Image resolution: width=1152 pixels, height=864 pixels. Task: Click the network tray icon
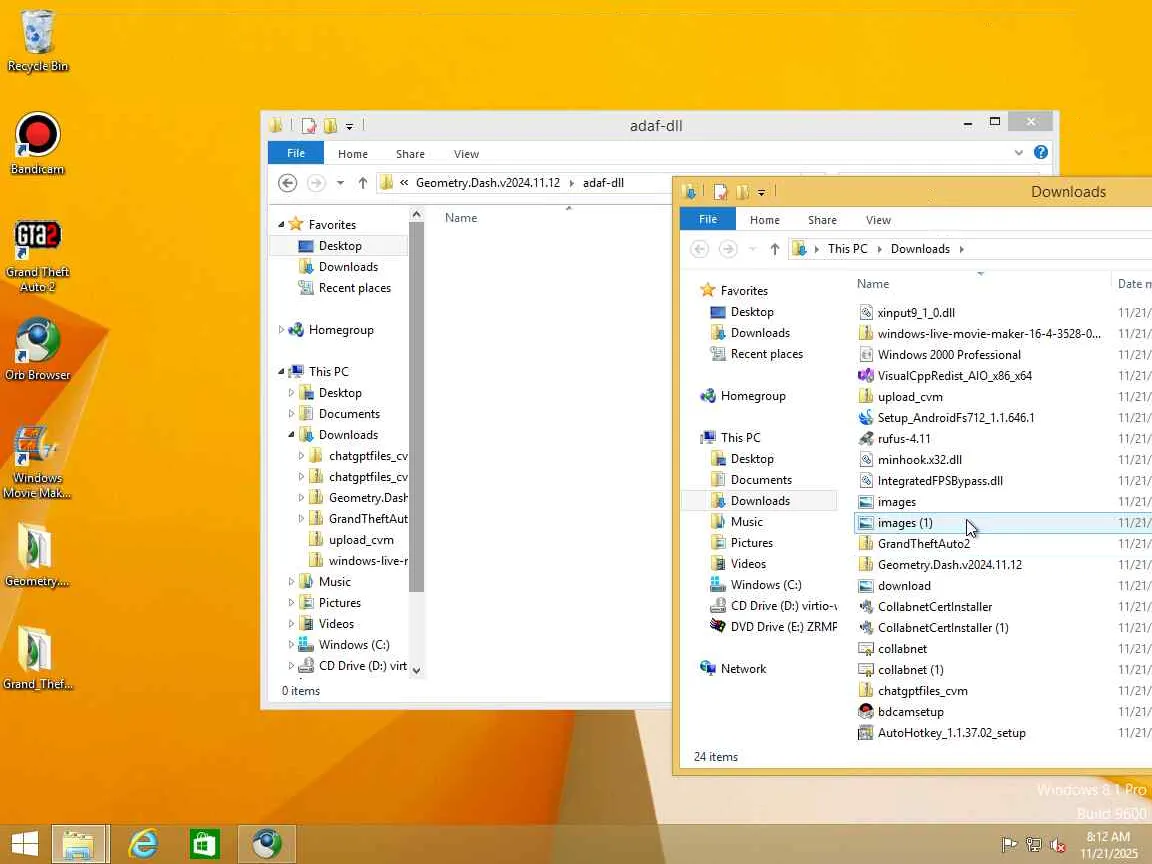click(x=1034, y=845)
